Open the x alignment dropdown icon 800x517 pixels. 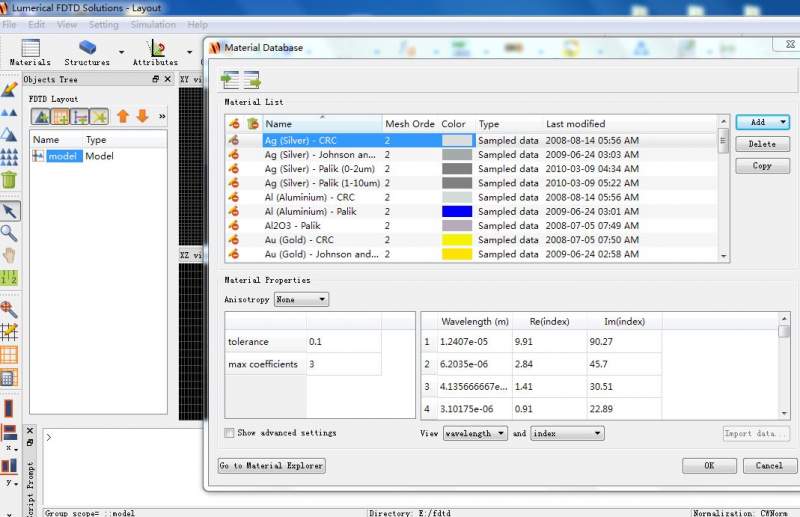(10, 437)
